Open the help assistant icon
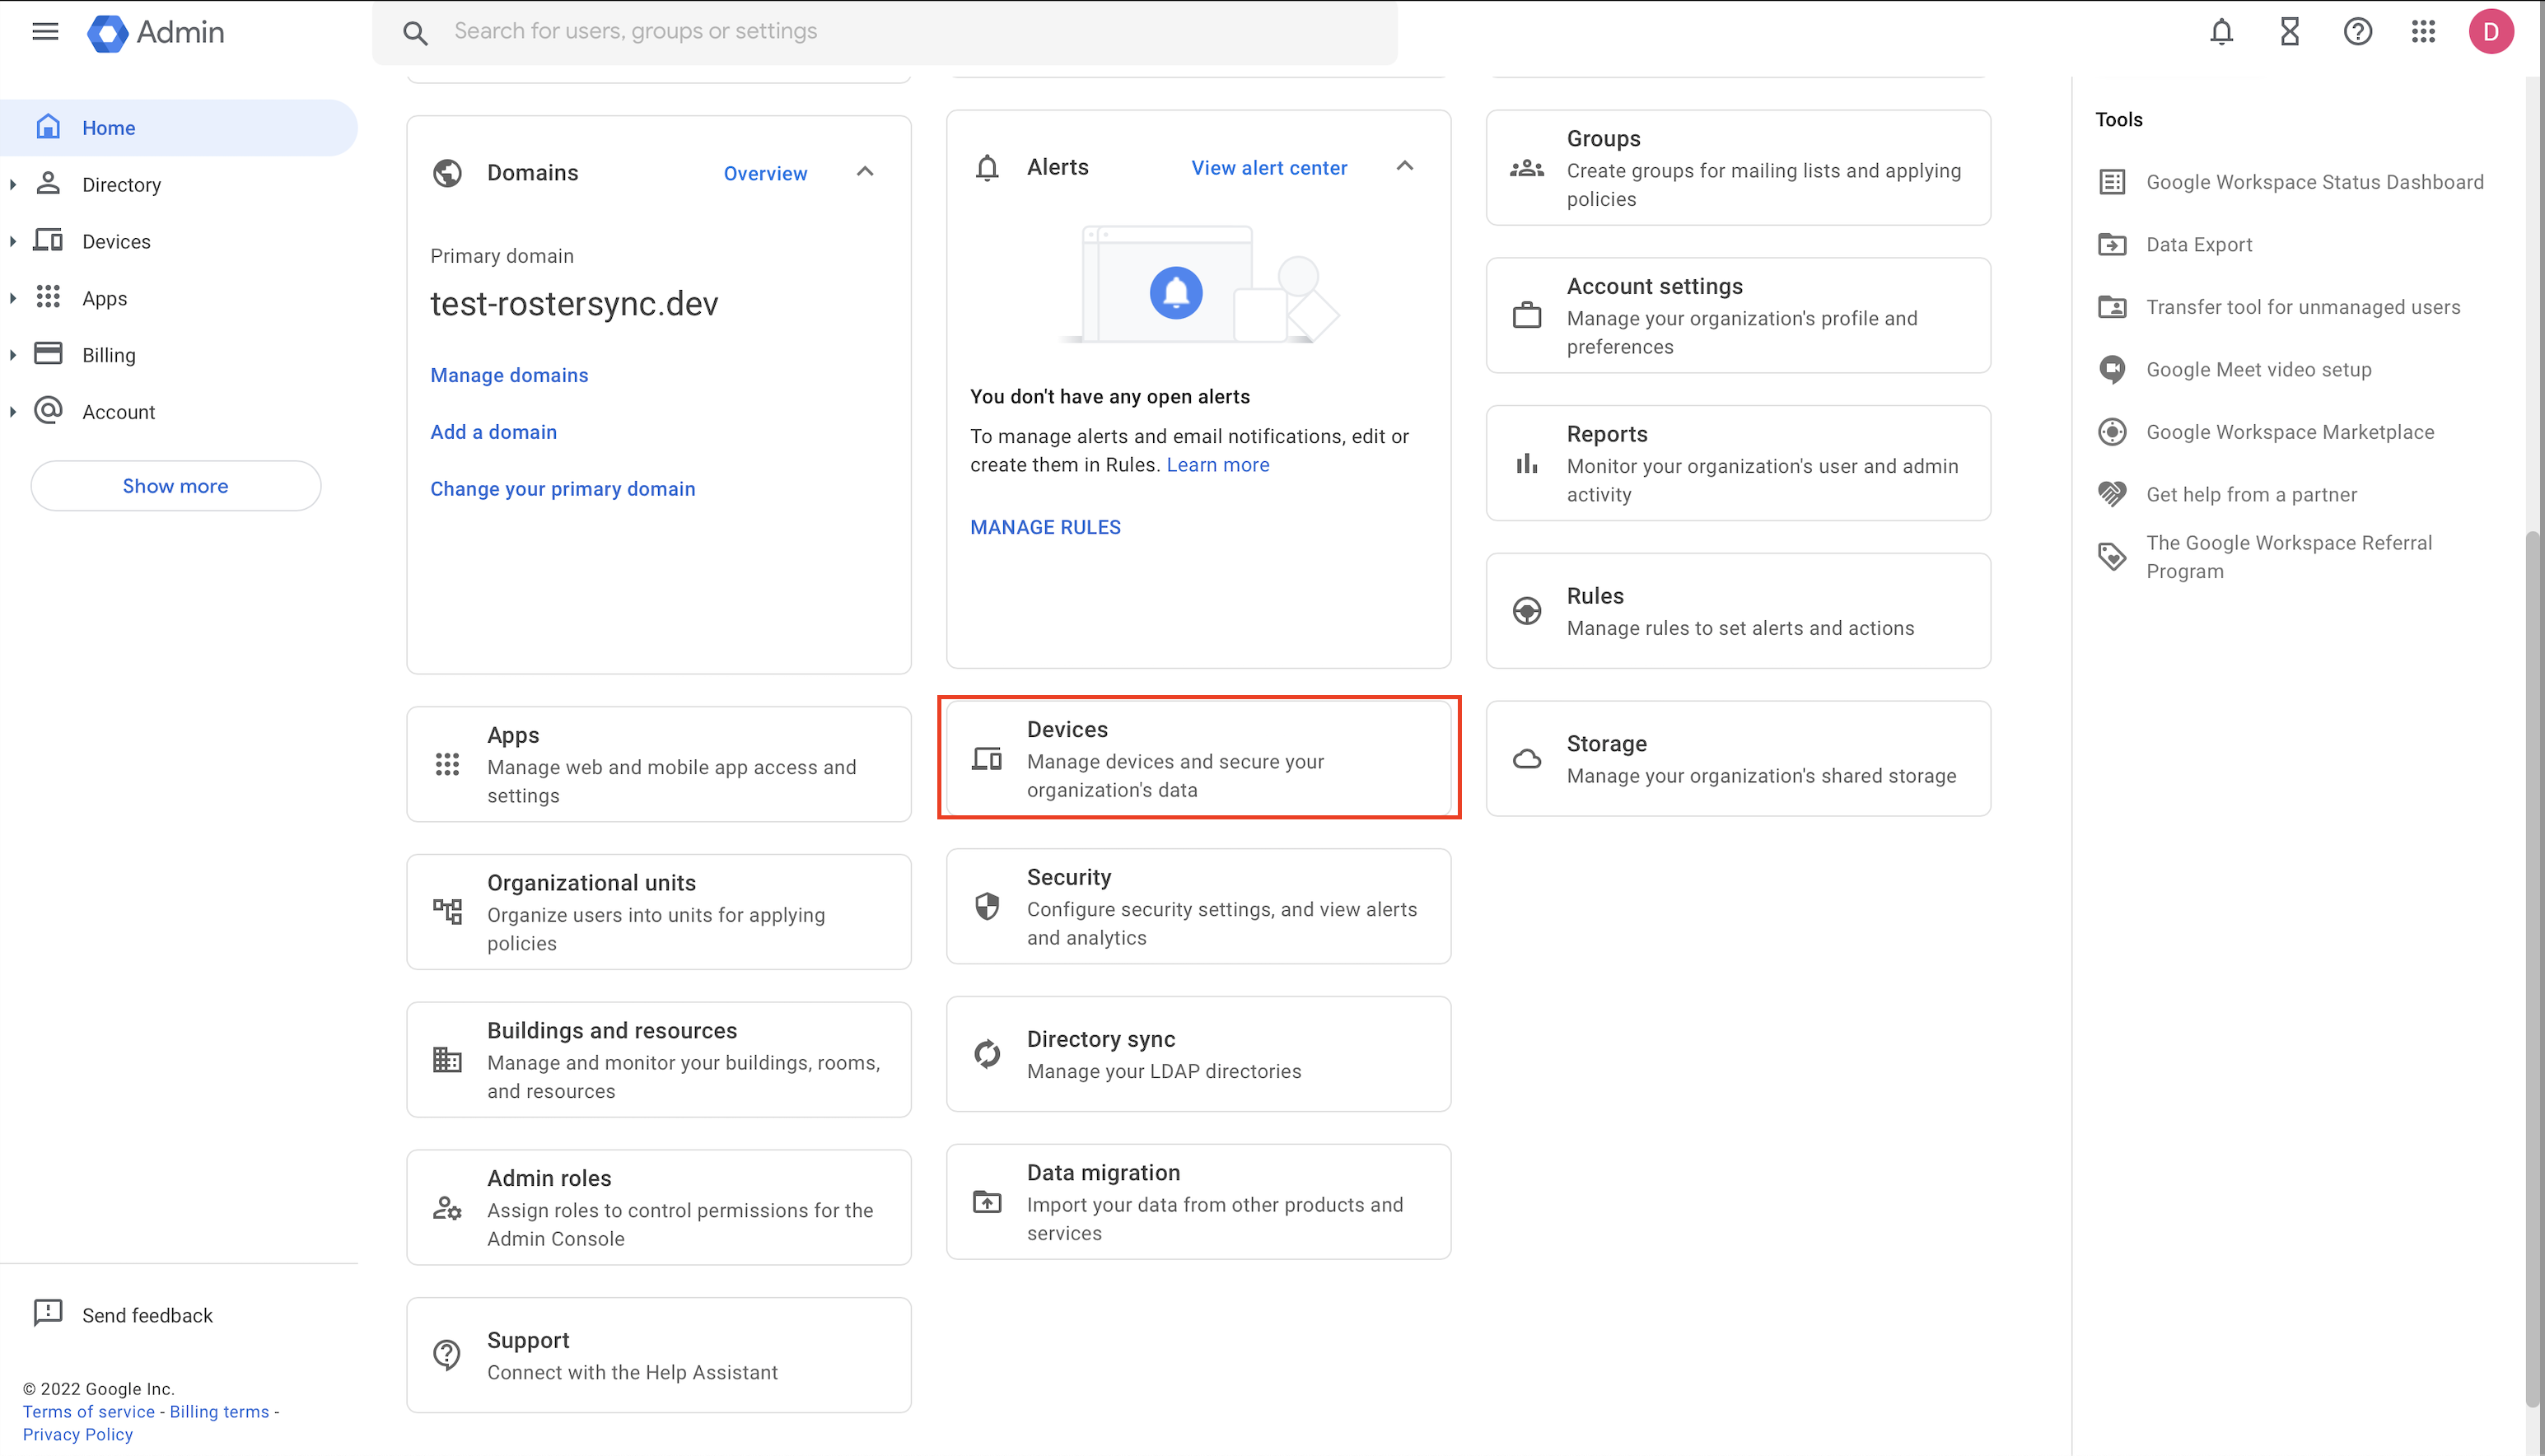 pyautogui.click(x=2357, y=31)
